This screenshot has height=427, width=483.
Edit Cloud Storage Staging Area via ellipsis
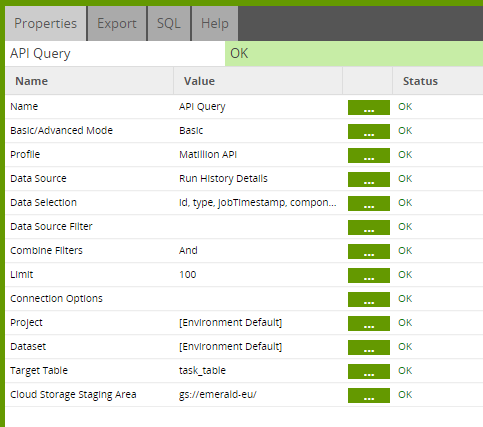coord(369,395)
